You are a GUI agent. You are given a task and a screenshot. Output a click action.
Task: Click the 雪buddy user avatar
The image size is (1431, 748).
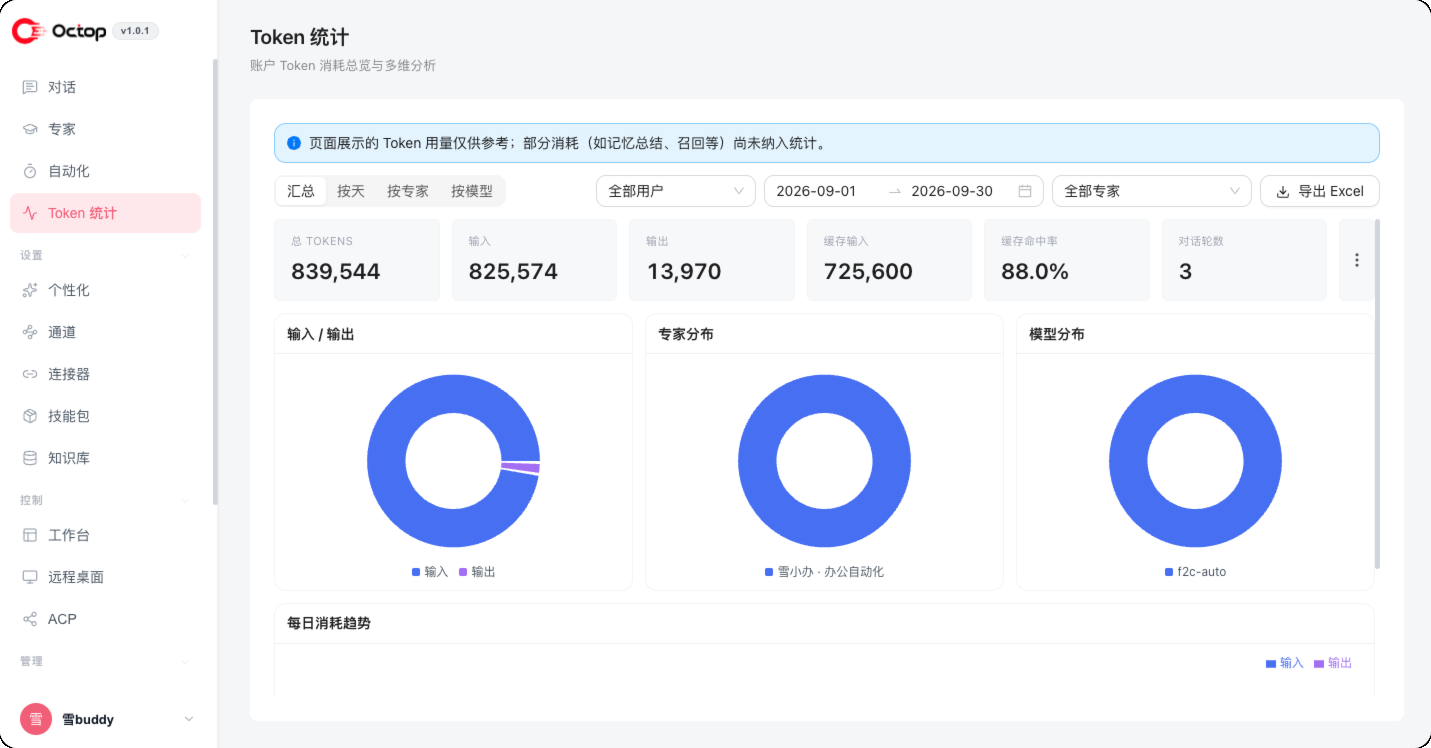coord(36,719)
